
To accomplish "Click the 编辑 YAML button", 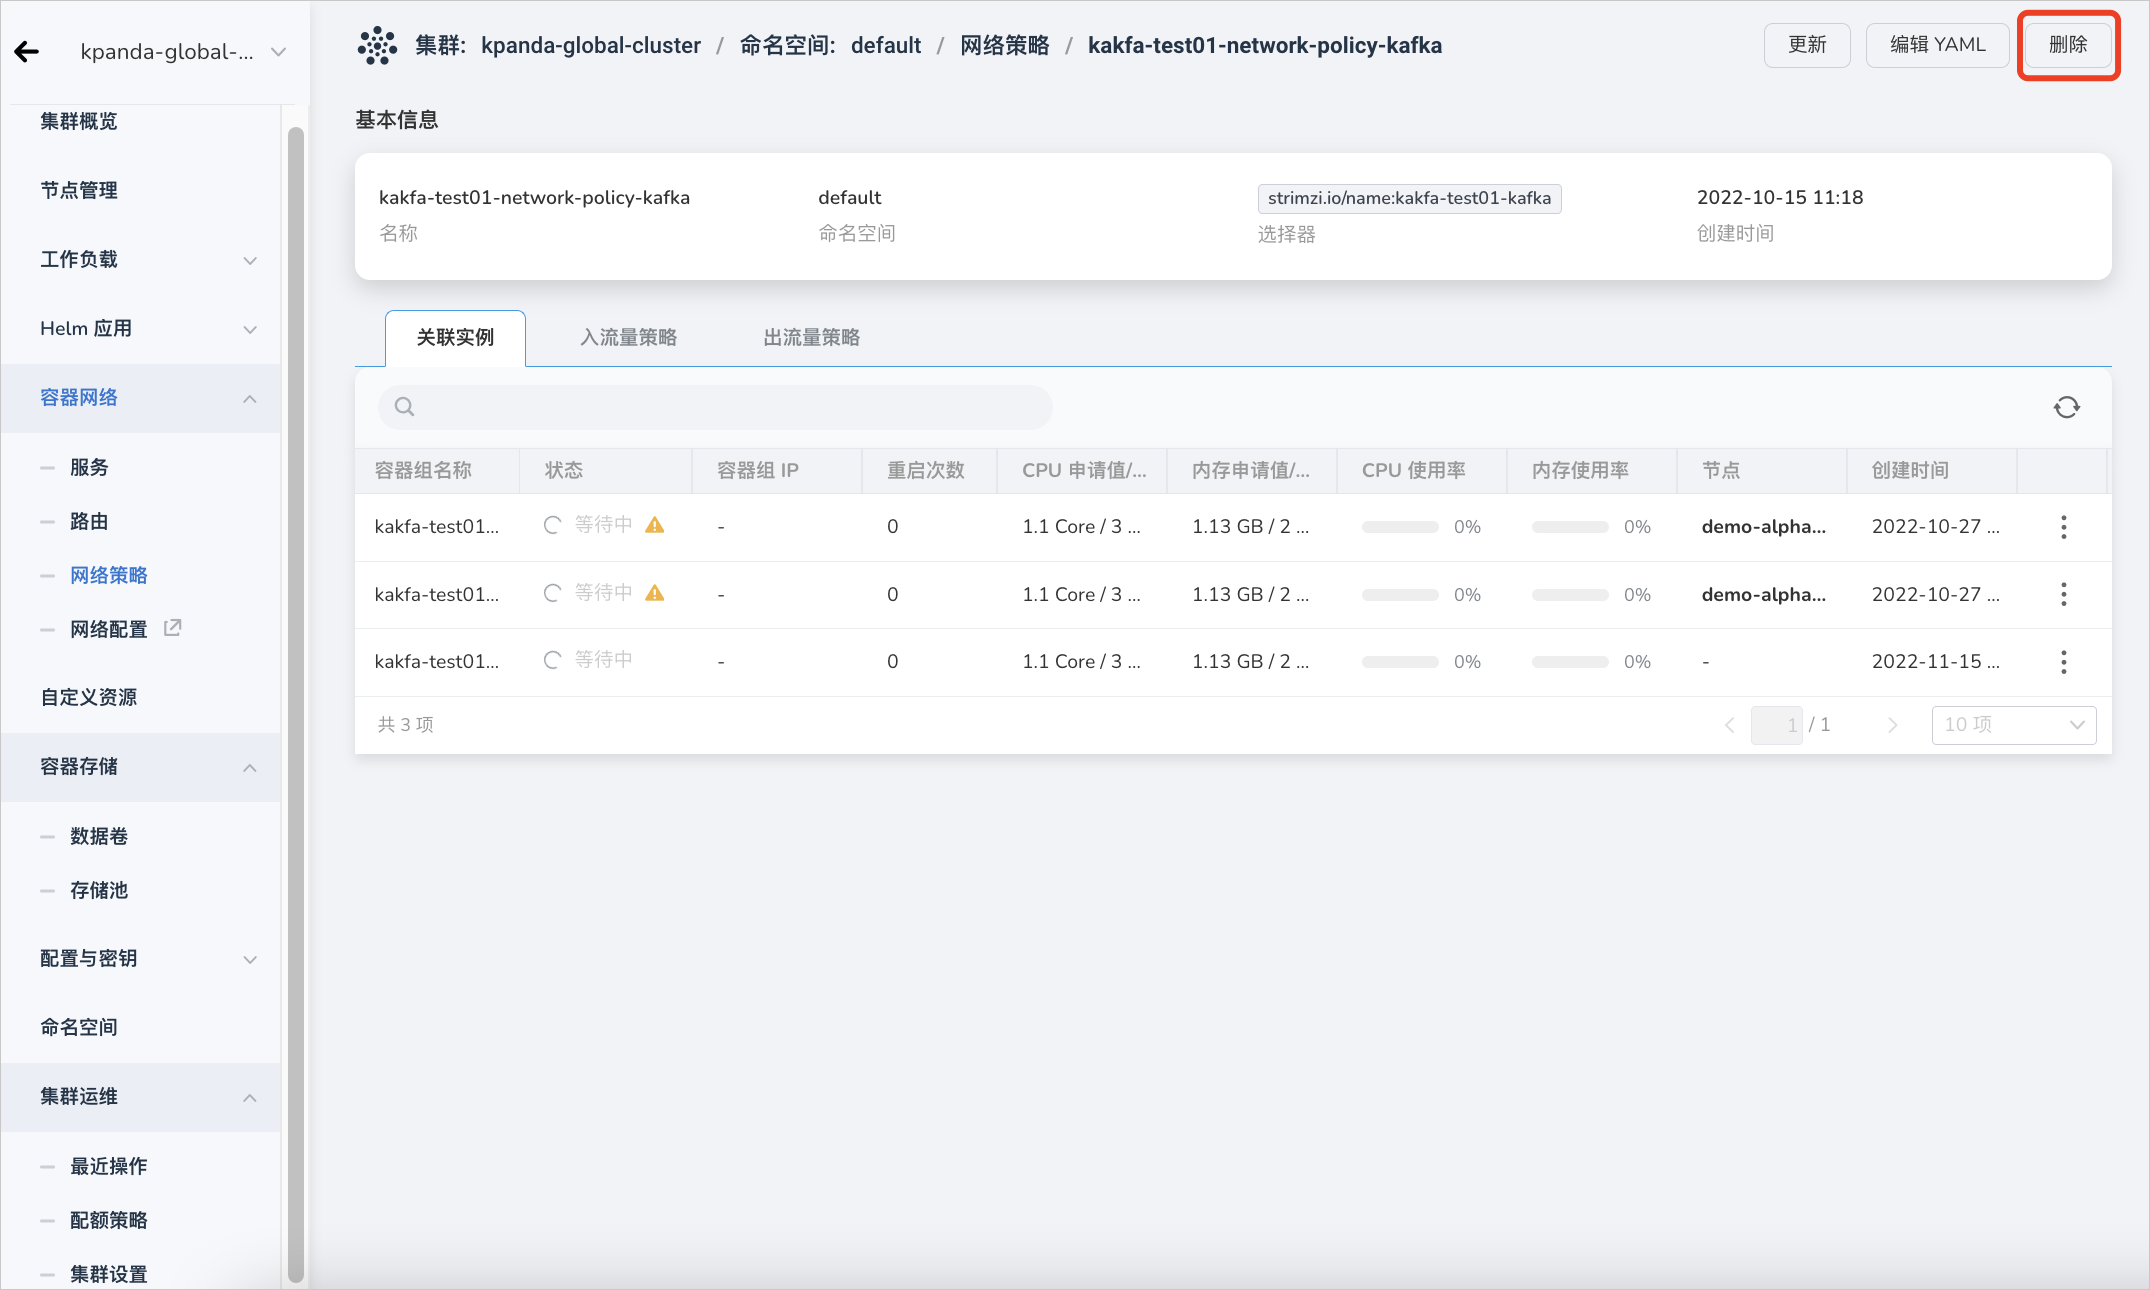I will (1937, 45).
